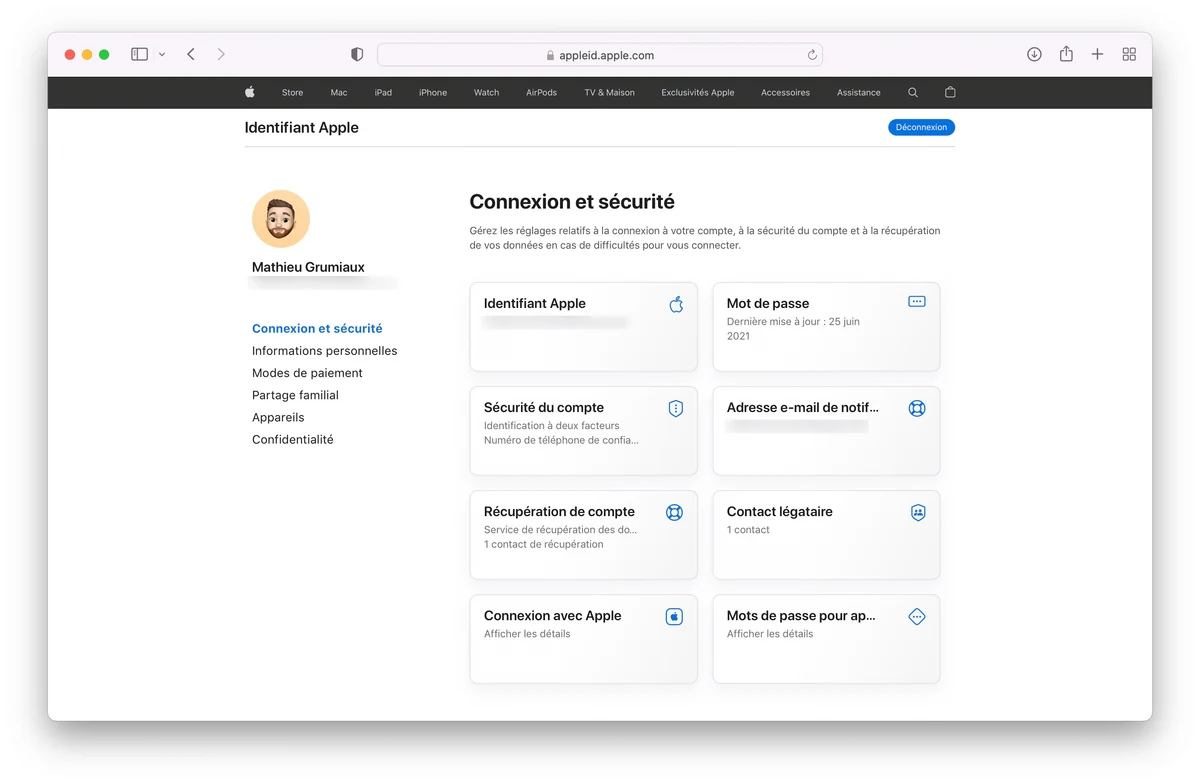The image size is (1200, 784).
Task: Click the text 'Dernière mise à jour : 25 juin 2021'
Action: tap(793, 329)
